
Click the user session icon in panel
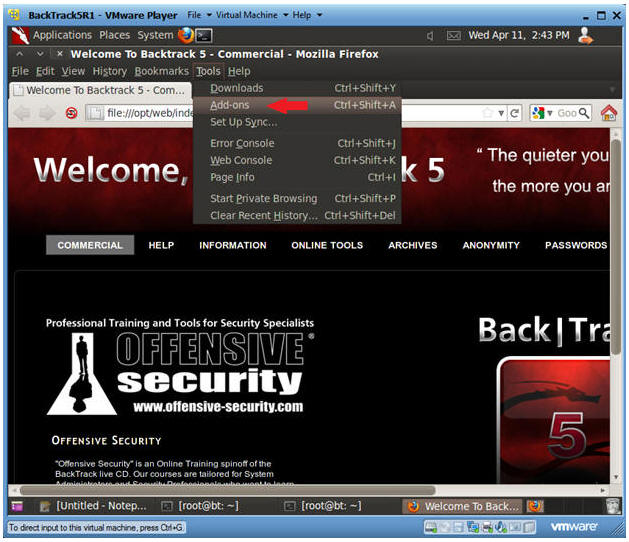(x=586, y=36)
